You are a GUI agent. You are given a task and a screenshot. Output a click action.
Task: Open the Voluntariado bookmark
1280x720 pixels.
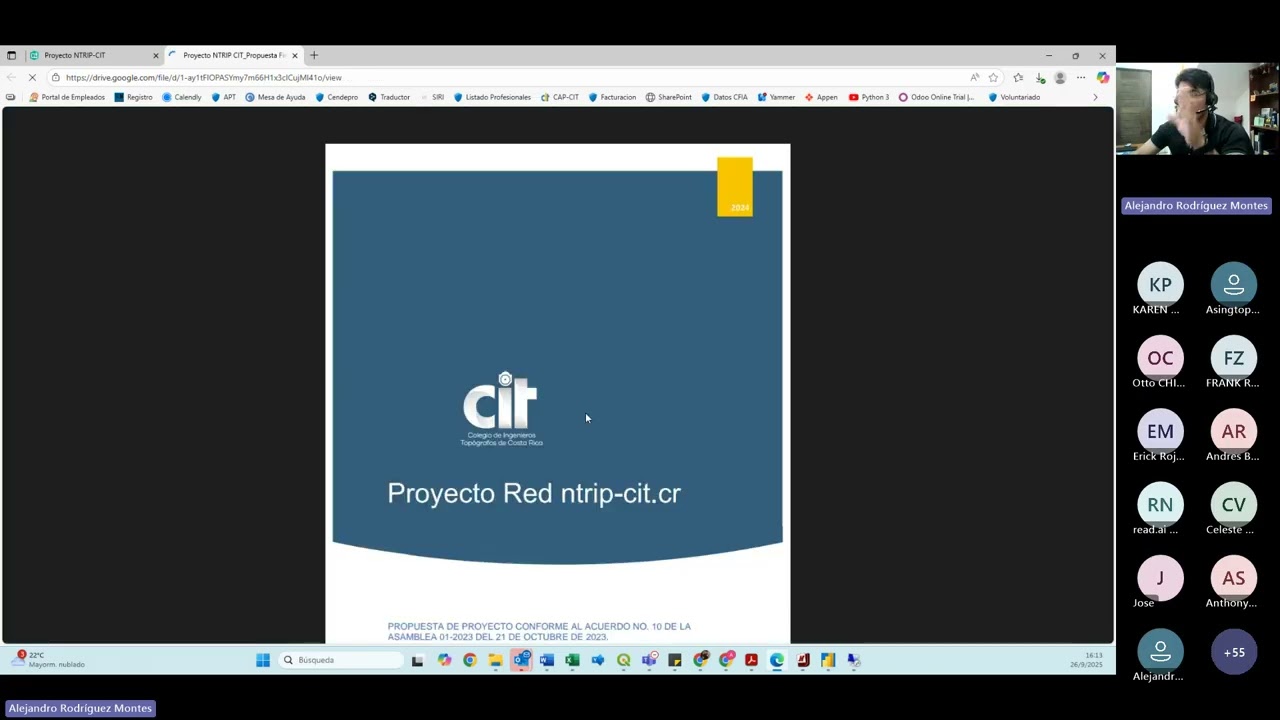click(x=1014, y=97)
